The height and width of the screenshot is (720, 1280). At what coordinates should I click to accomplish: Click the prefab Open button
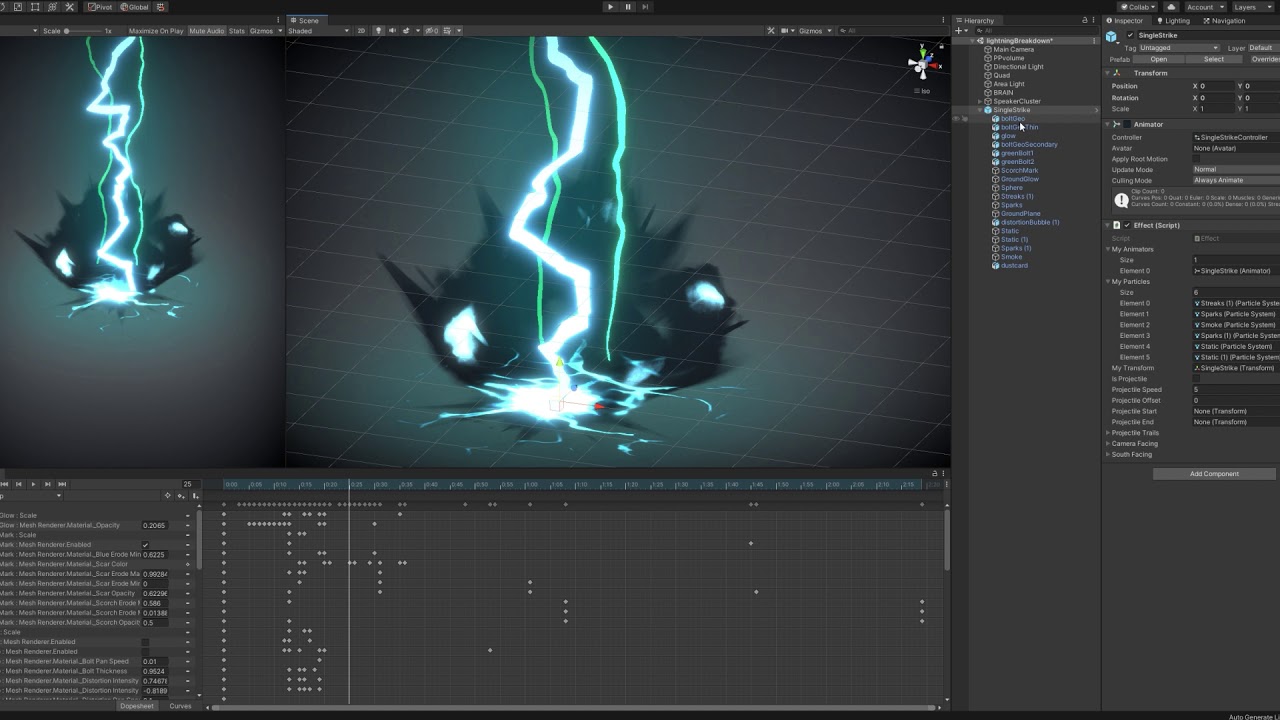pyautogui.click(x=1158, y=59)
